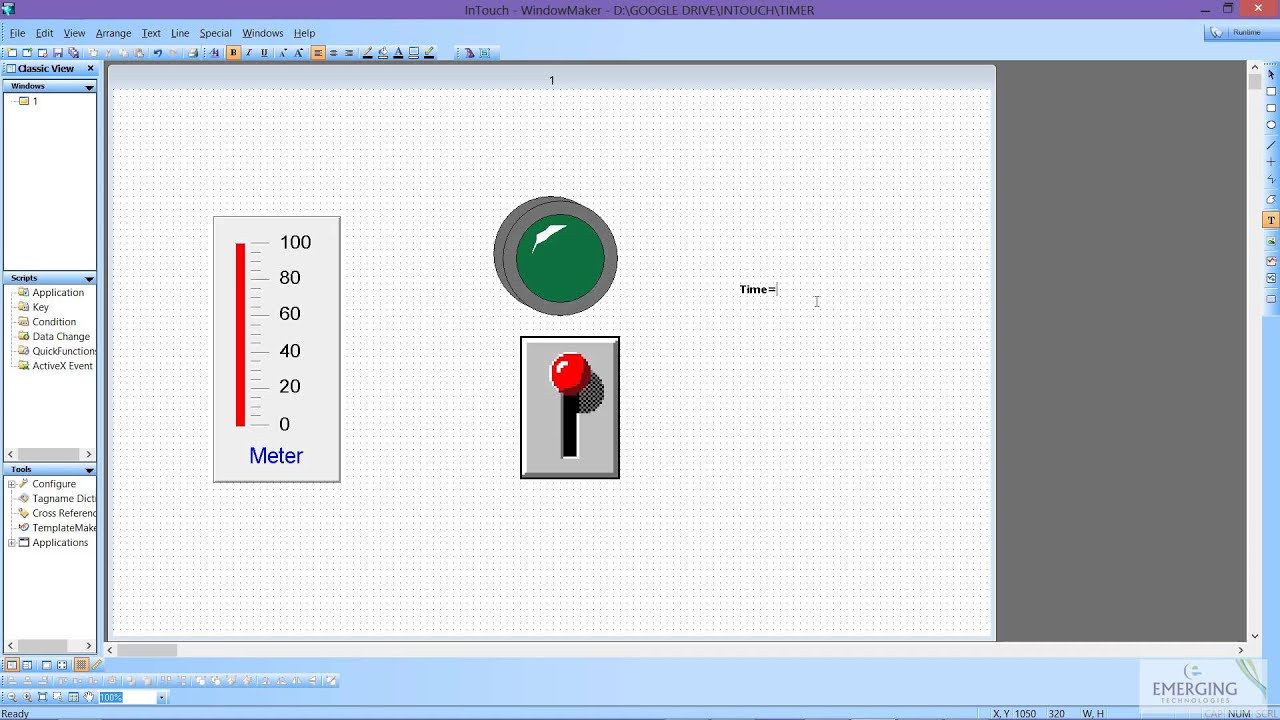The width and height of the screenshot is (1280, 720).
Task: Toggle the Ruler icon
Action: [x=96, y=665]
